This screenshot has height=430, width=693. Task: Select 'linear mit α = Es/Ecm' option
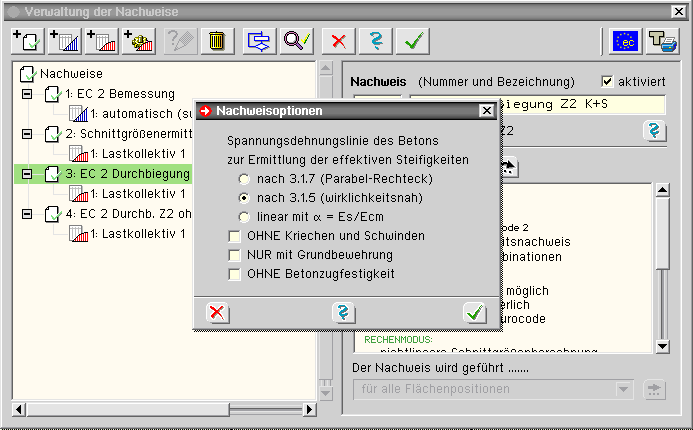tap(244, 216)
